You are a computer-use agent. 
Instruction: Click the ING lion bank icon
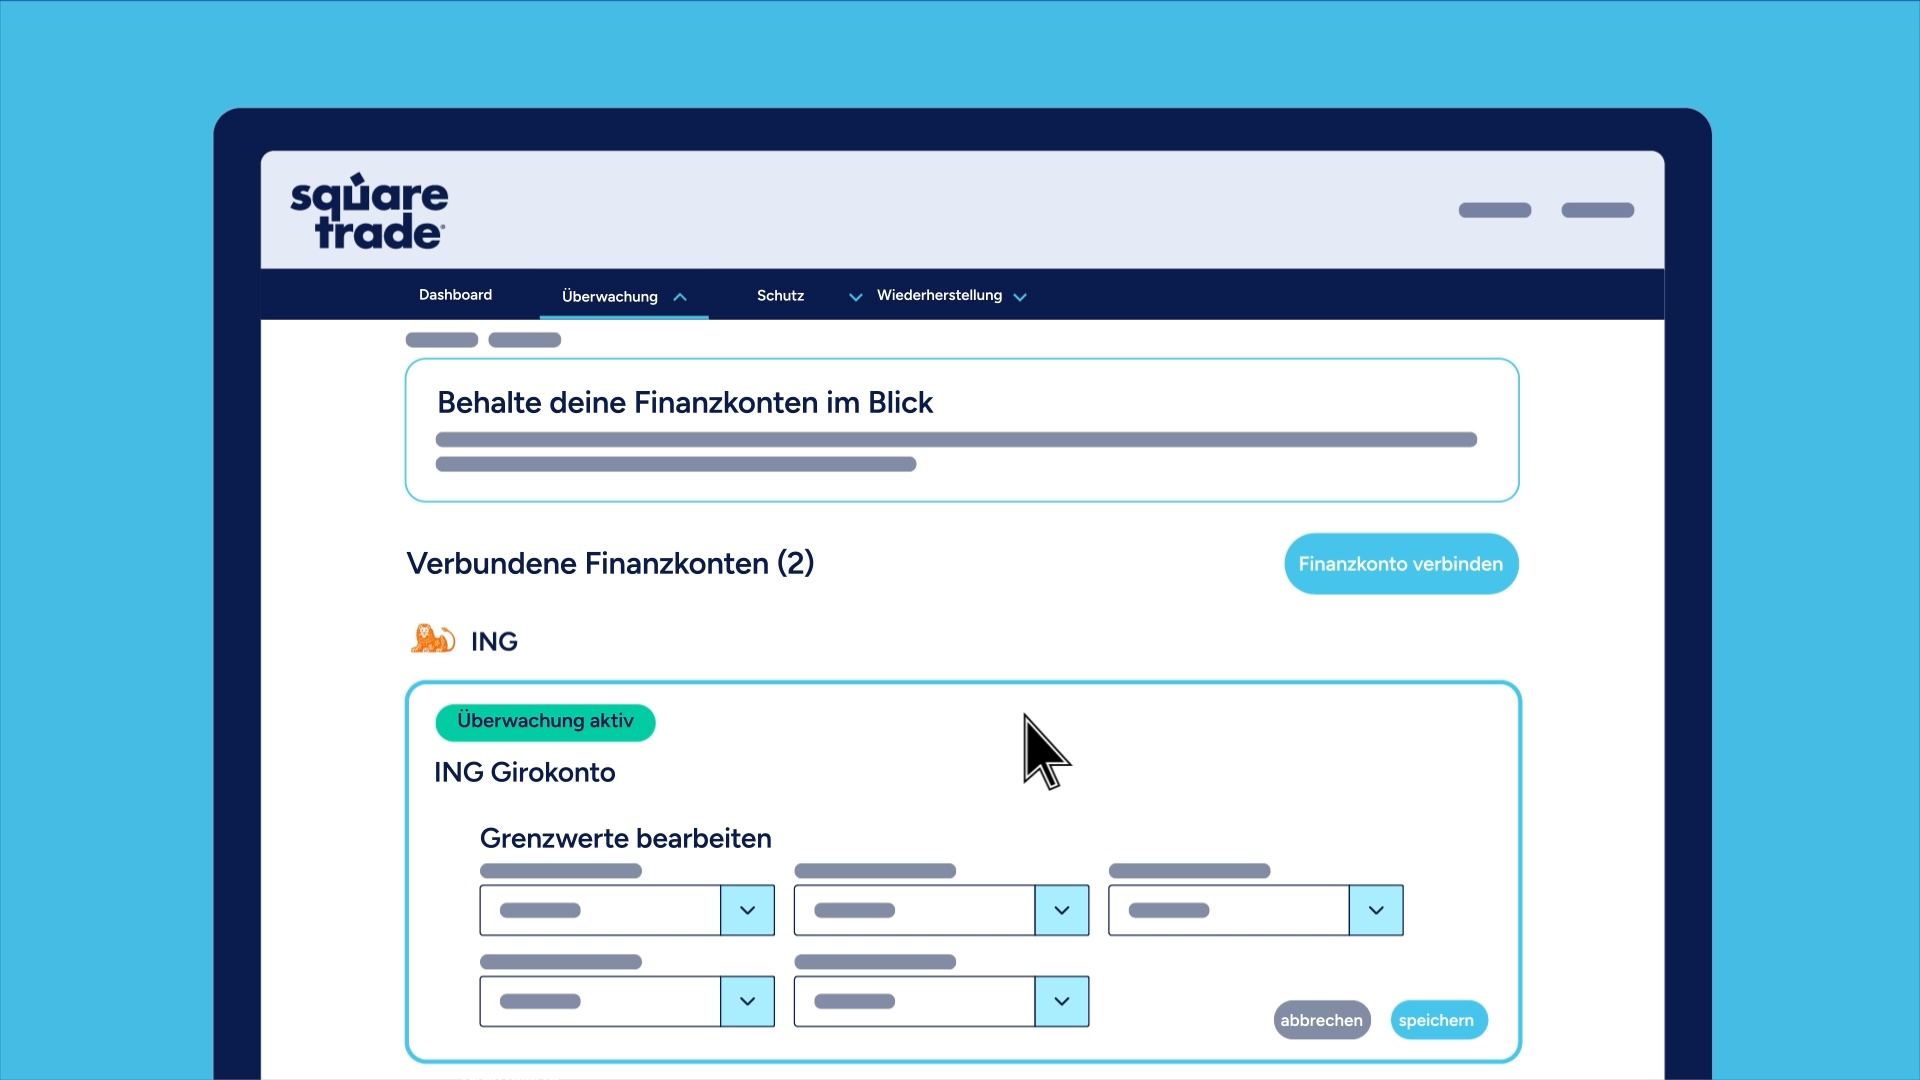[433, 639]
